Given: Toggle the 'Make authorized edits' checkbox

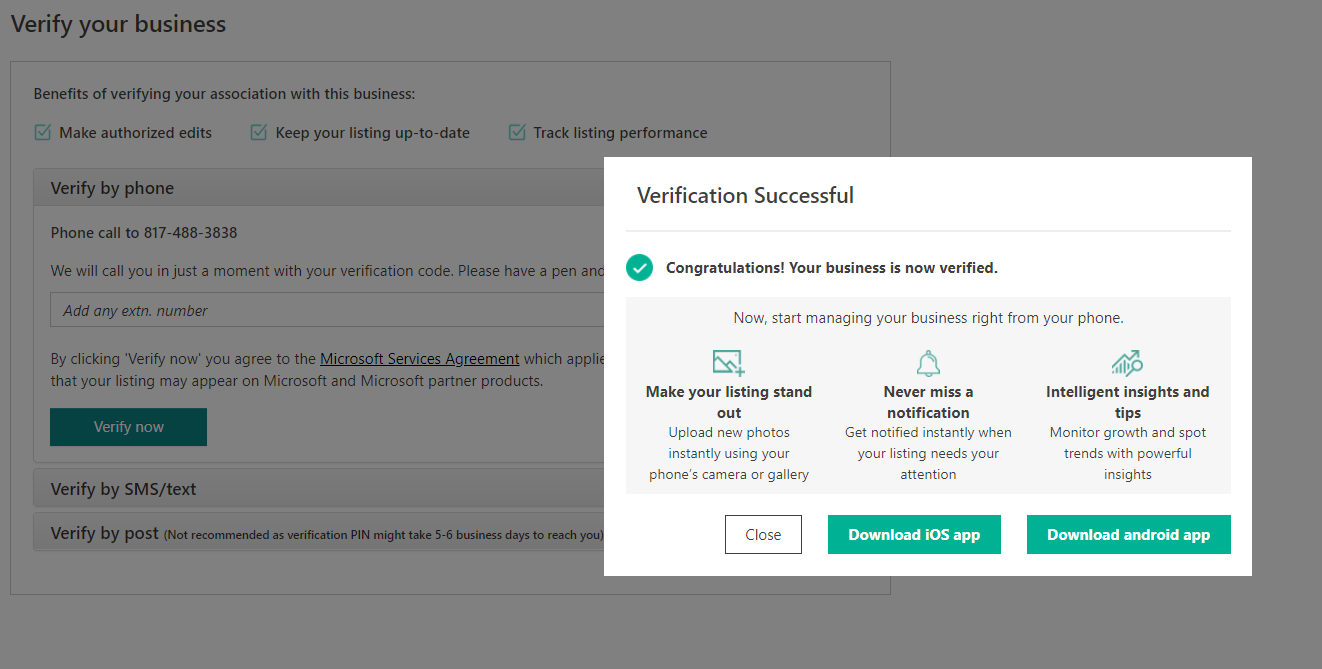Looking at the screenshot, I should coord(42,132).
